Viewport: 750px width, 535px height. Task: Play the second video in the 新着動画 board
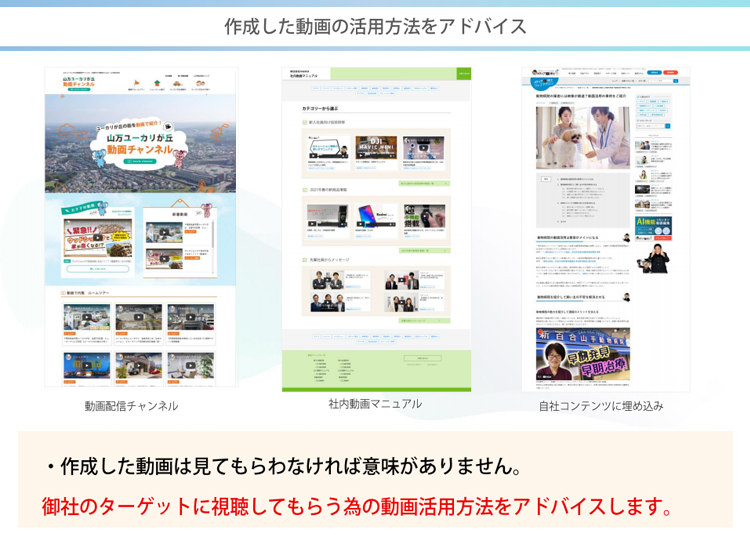click(164, 258)
